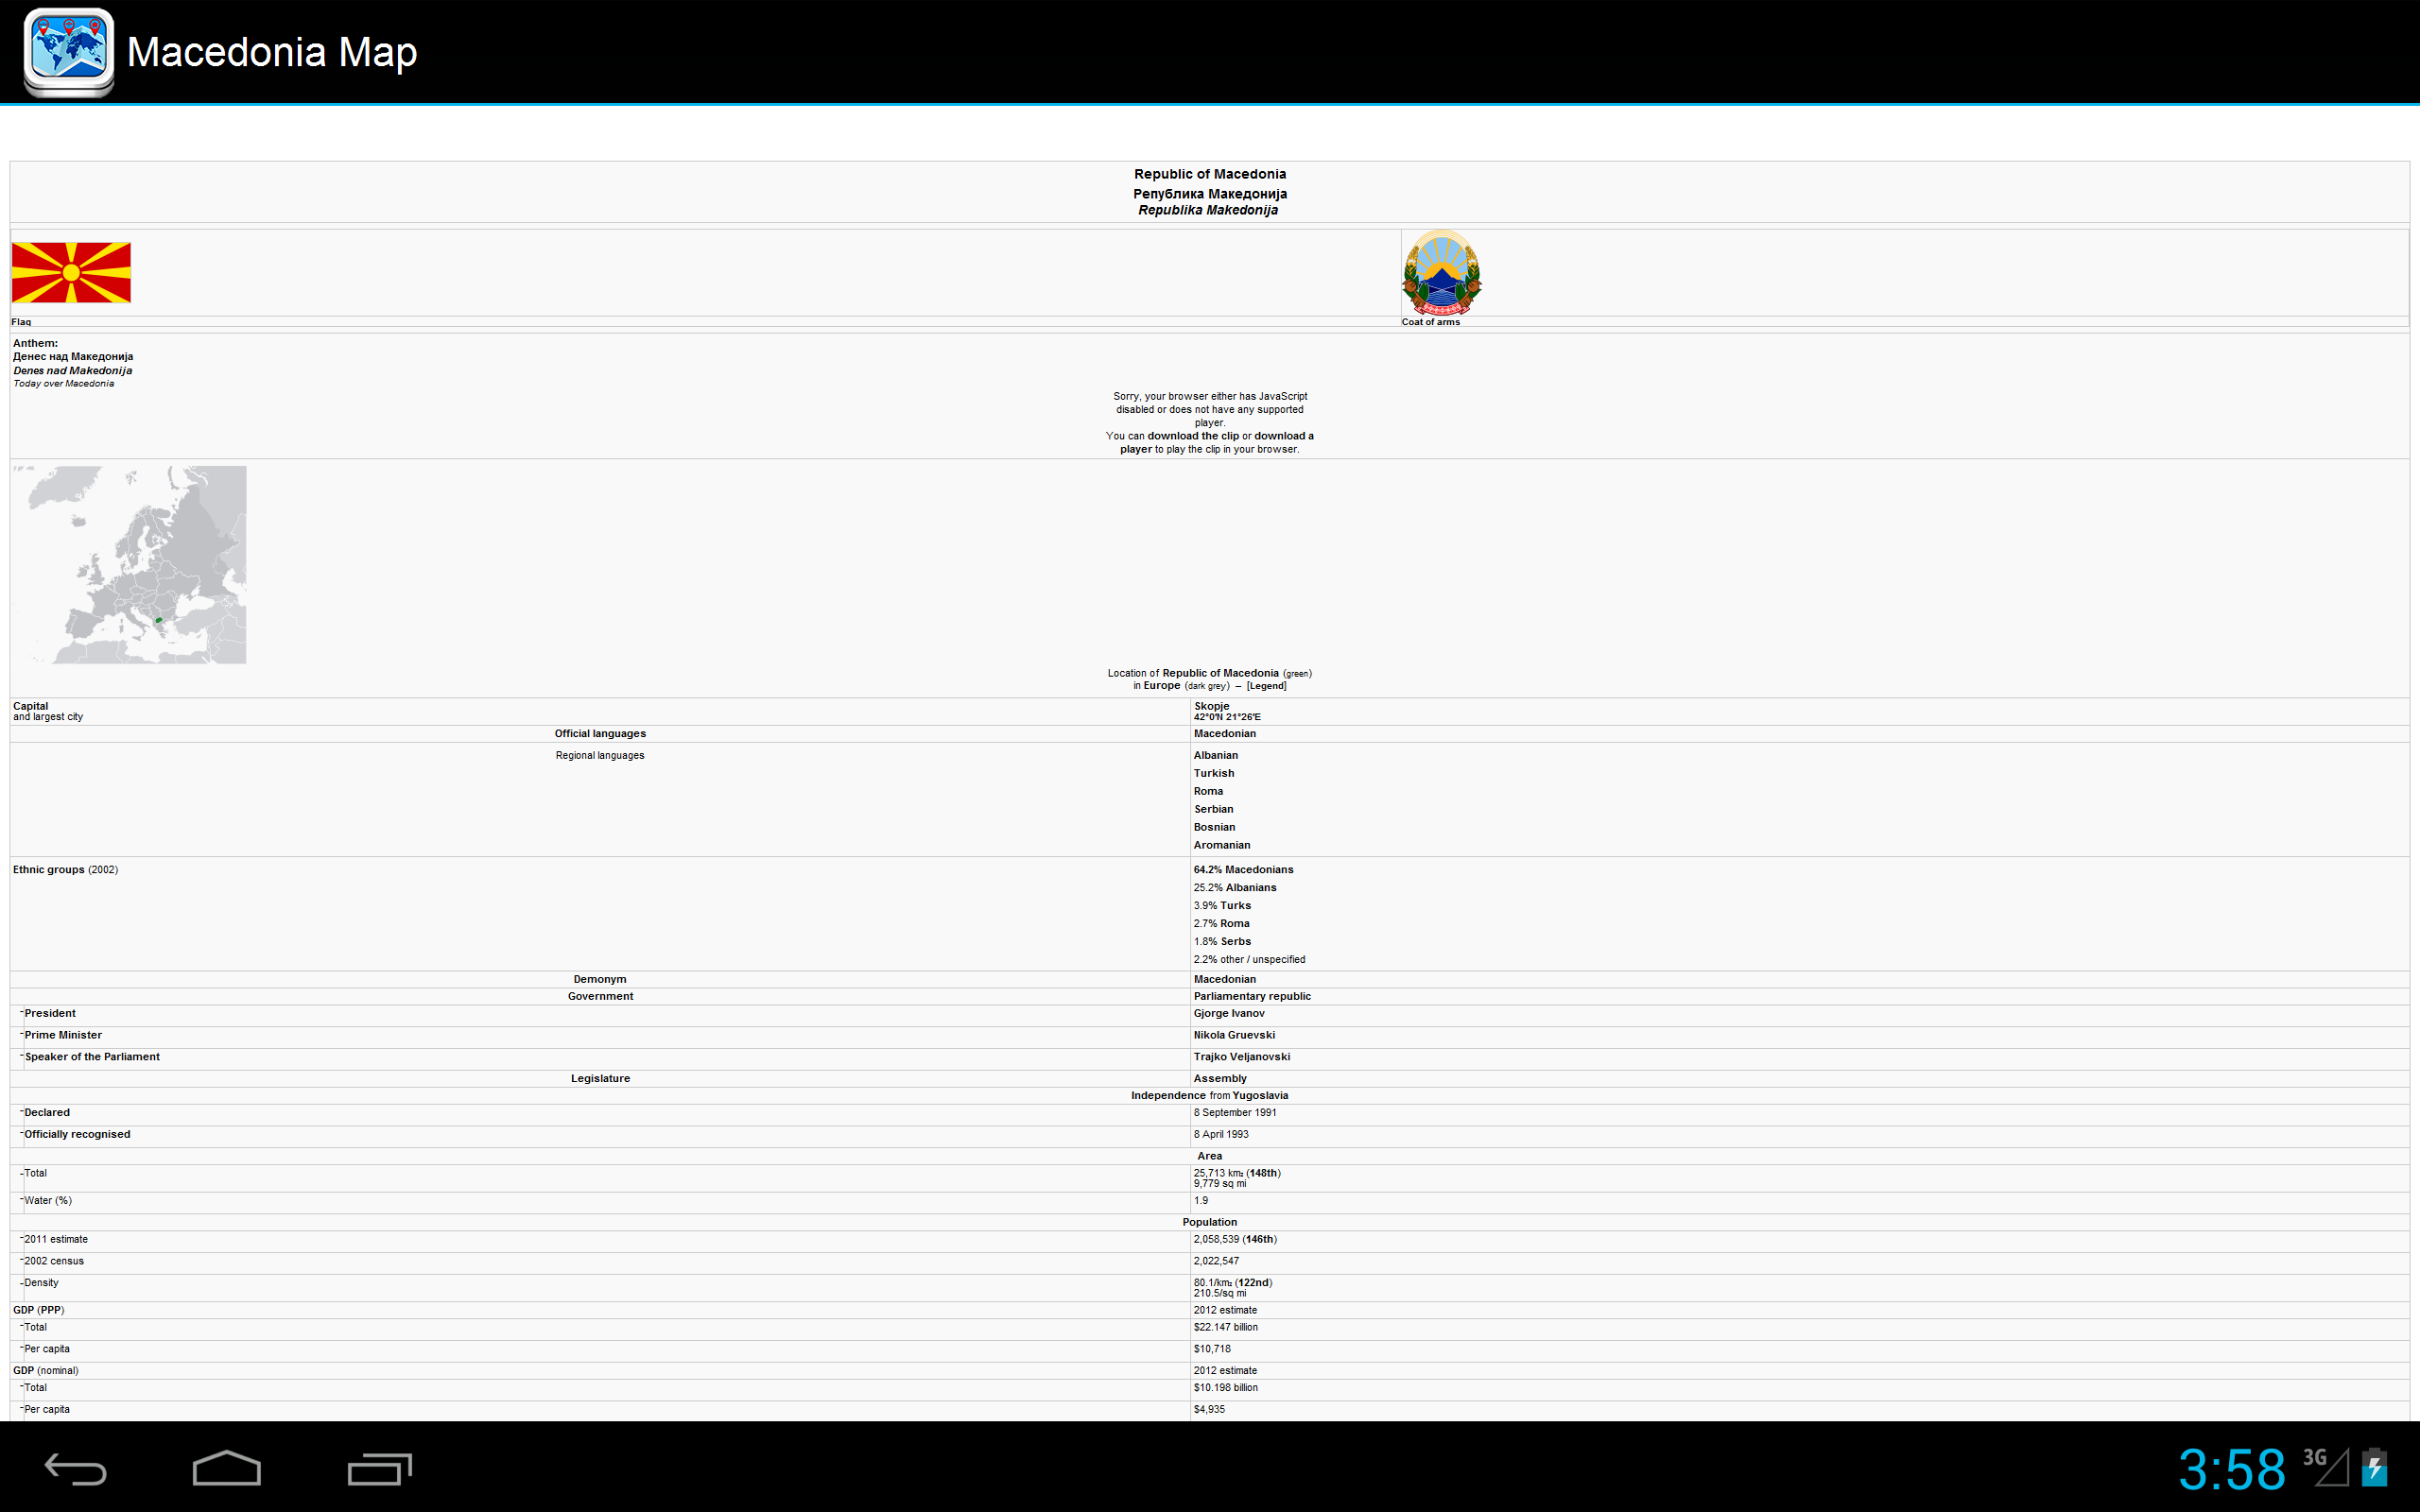
Task: Click the 148th area ranking link
Action: (1263, 1173)
